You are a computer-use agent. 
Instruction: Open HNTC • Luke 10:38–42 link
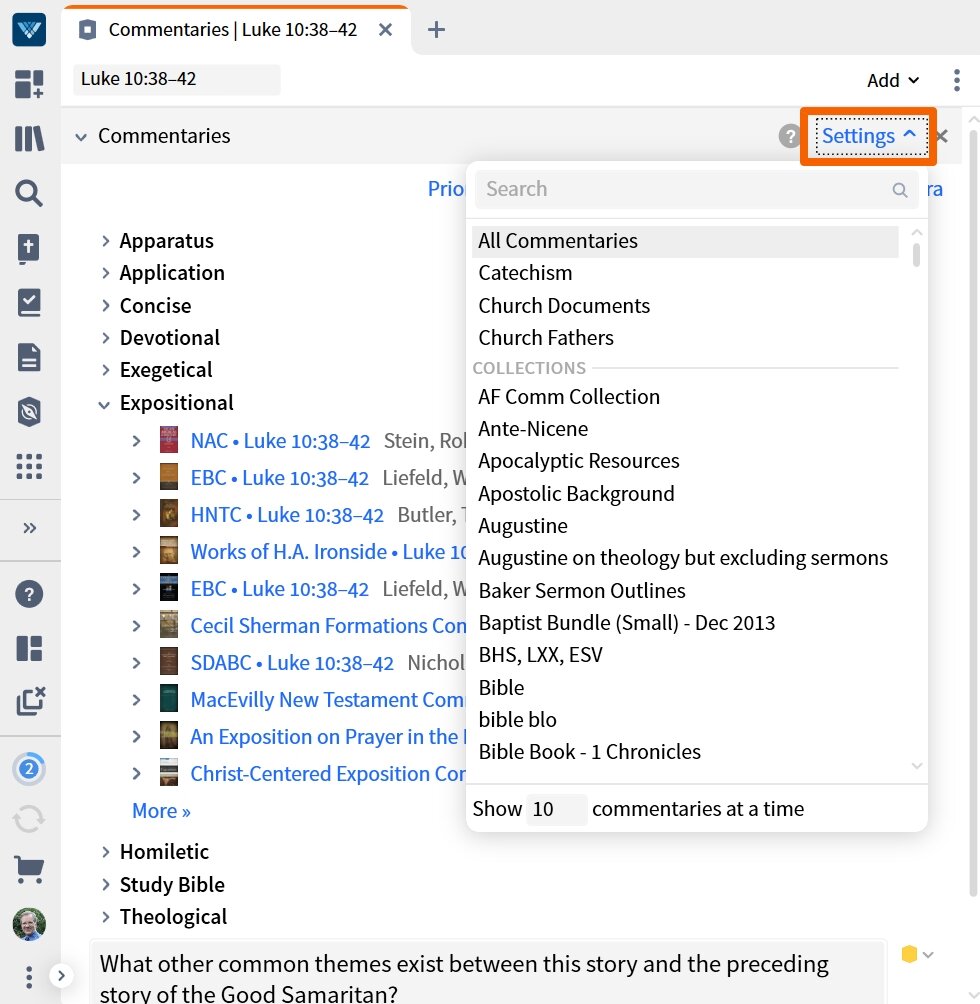pos(287,515)
